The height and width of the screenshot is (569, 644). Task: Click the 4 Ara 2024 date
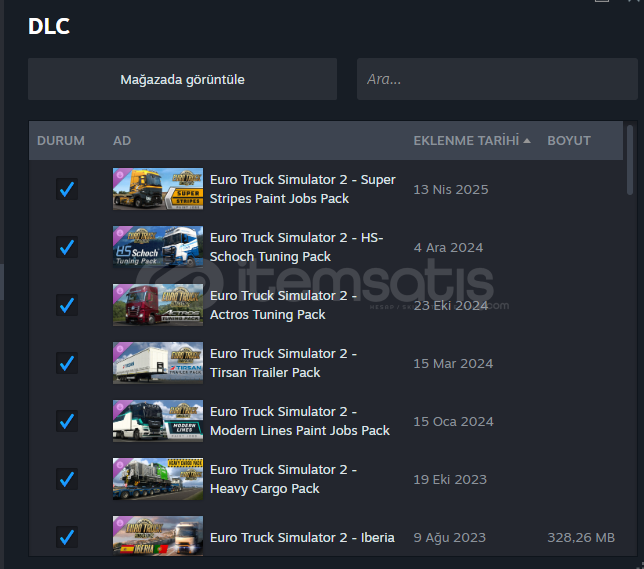[x=448, y=247]
